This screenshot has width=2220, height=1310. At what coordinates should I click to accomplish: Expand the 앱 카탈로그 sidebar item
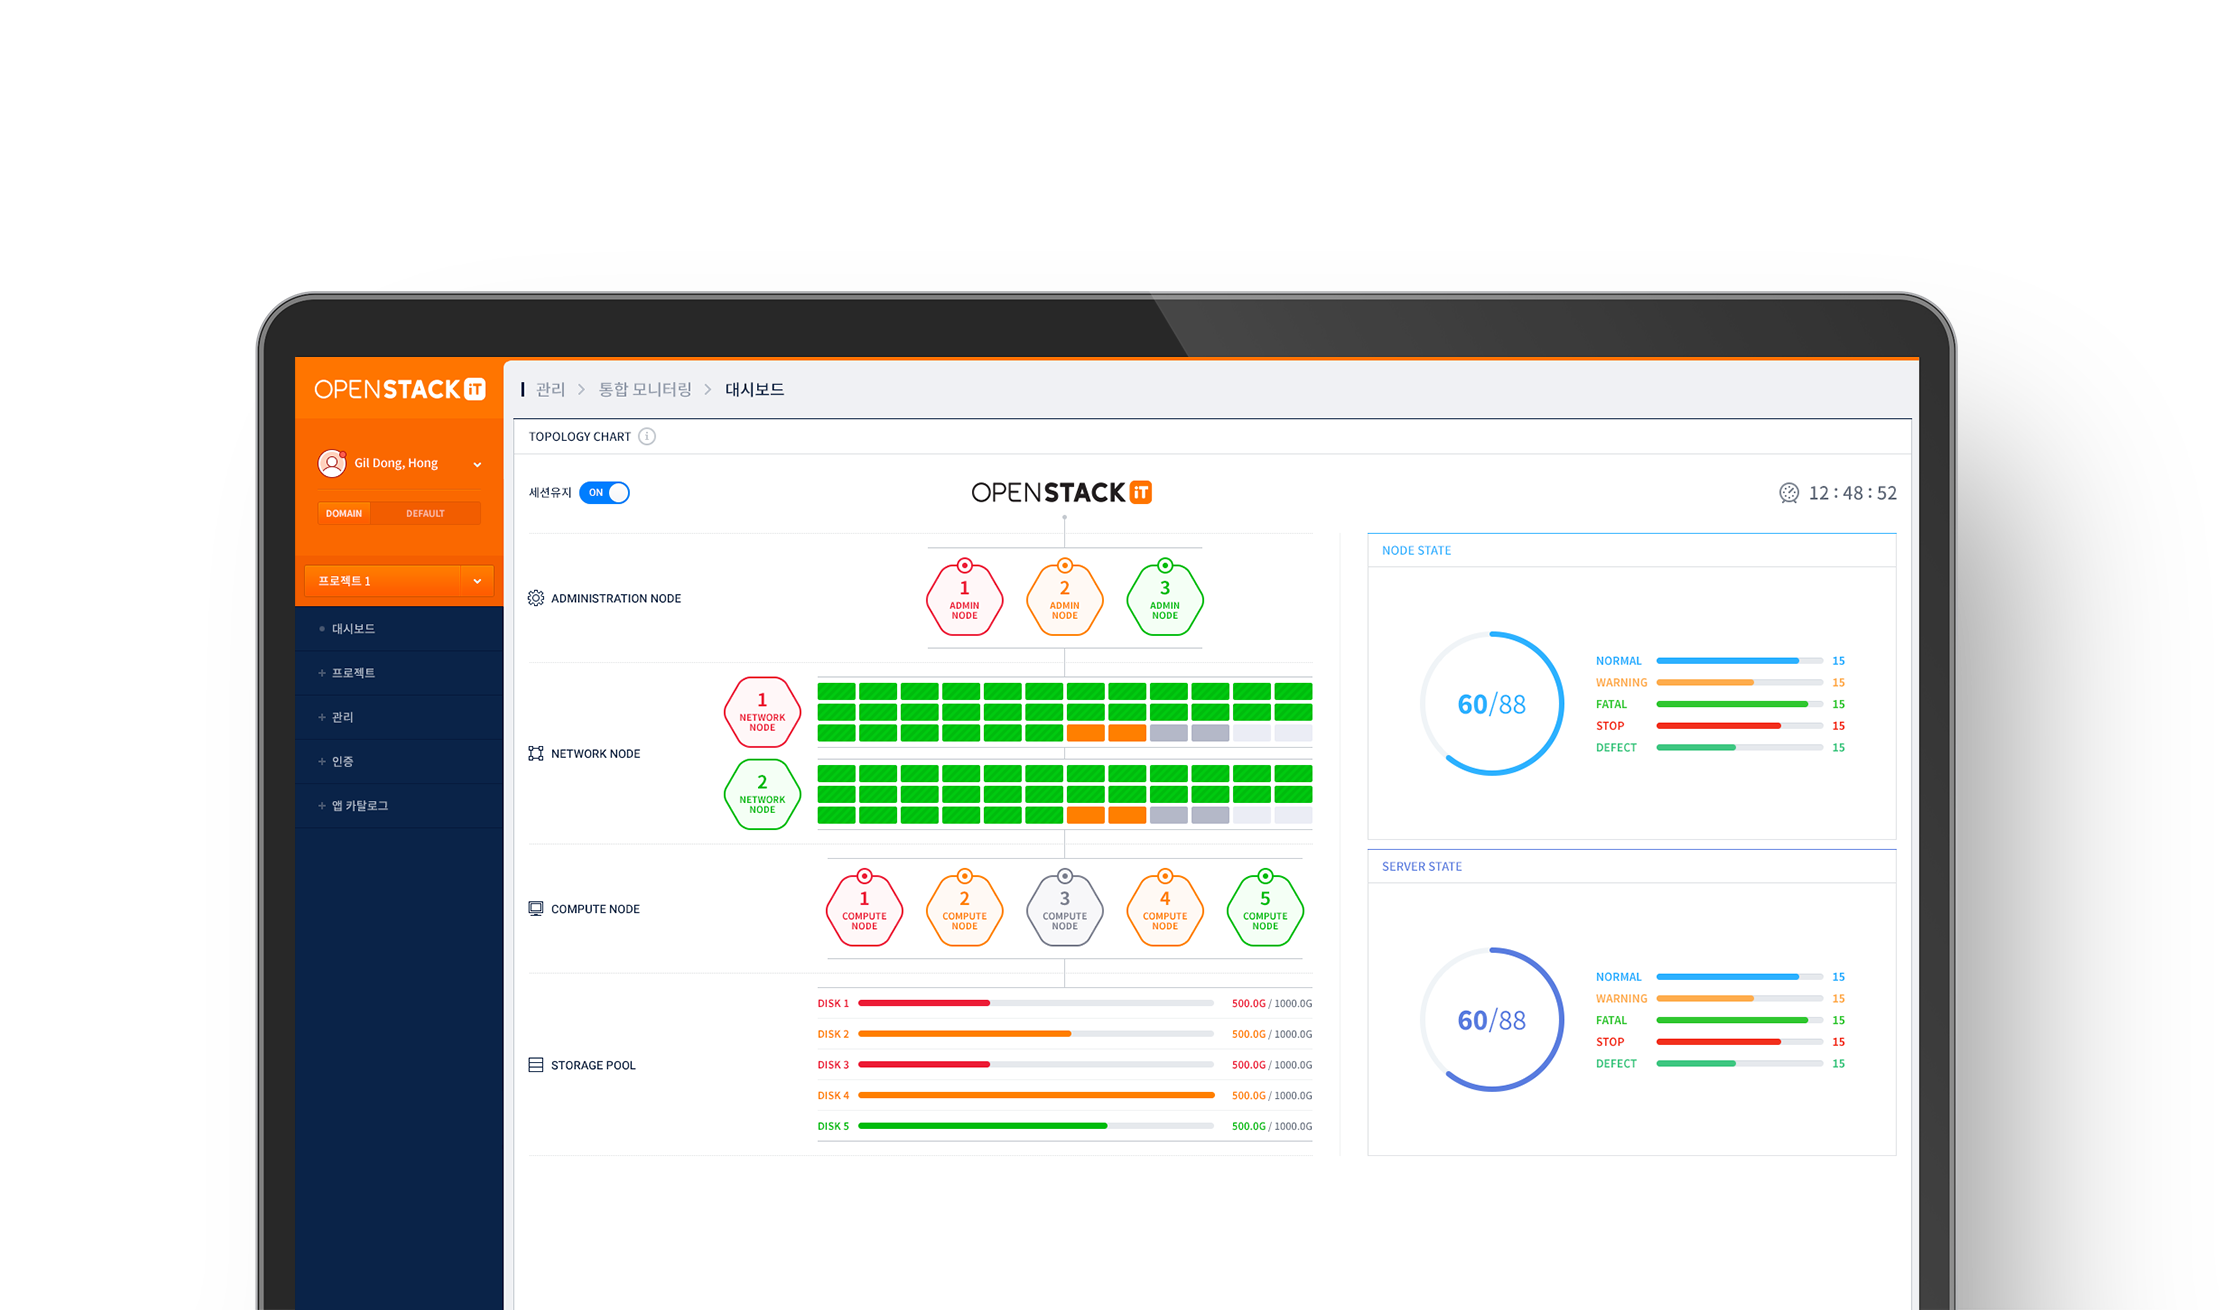click(x=359, y=806)
